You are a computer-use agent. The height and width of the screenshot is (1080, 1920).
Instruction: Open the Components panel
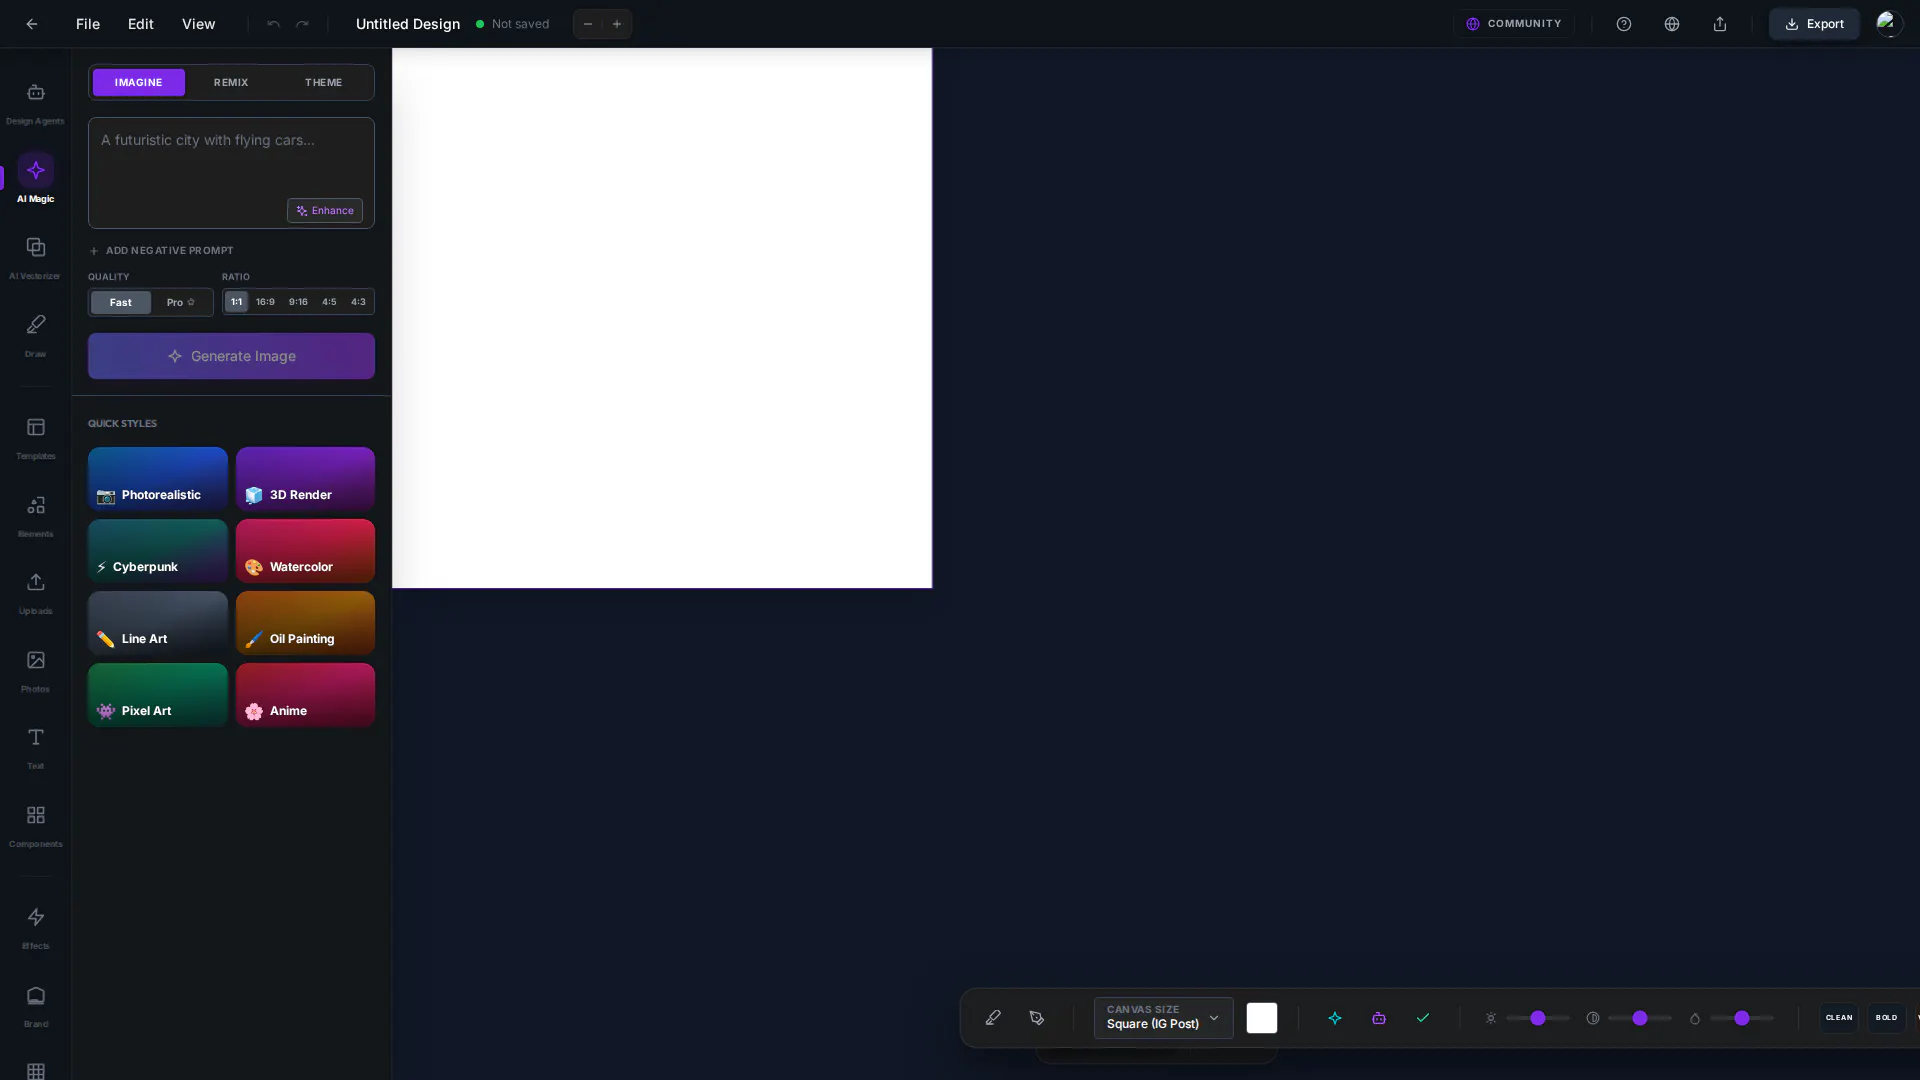35,826
